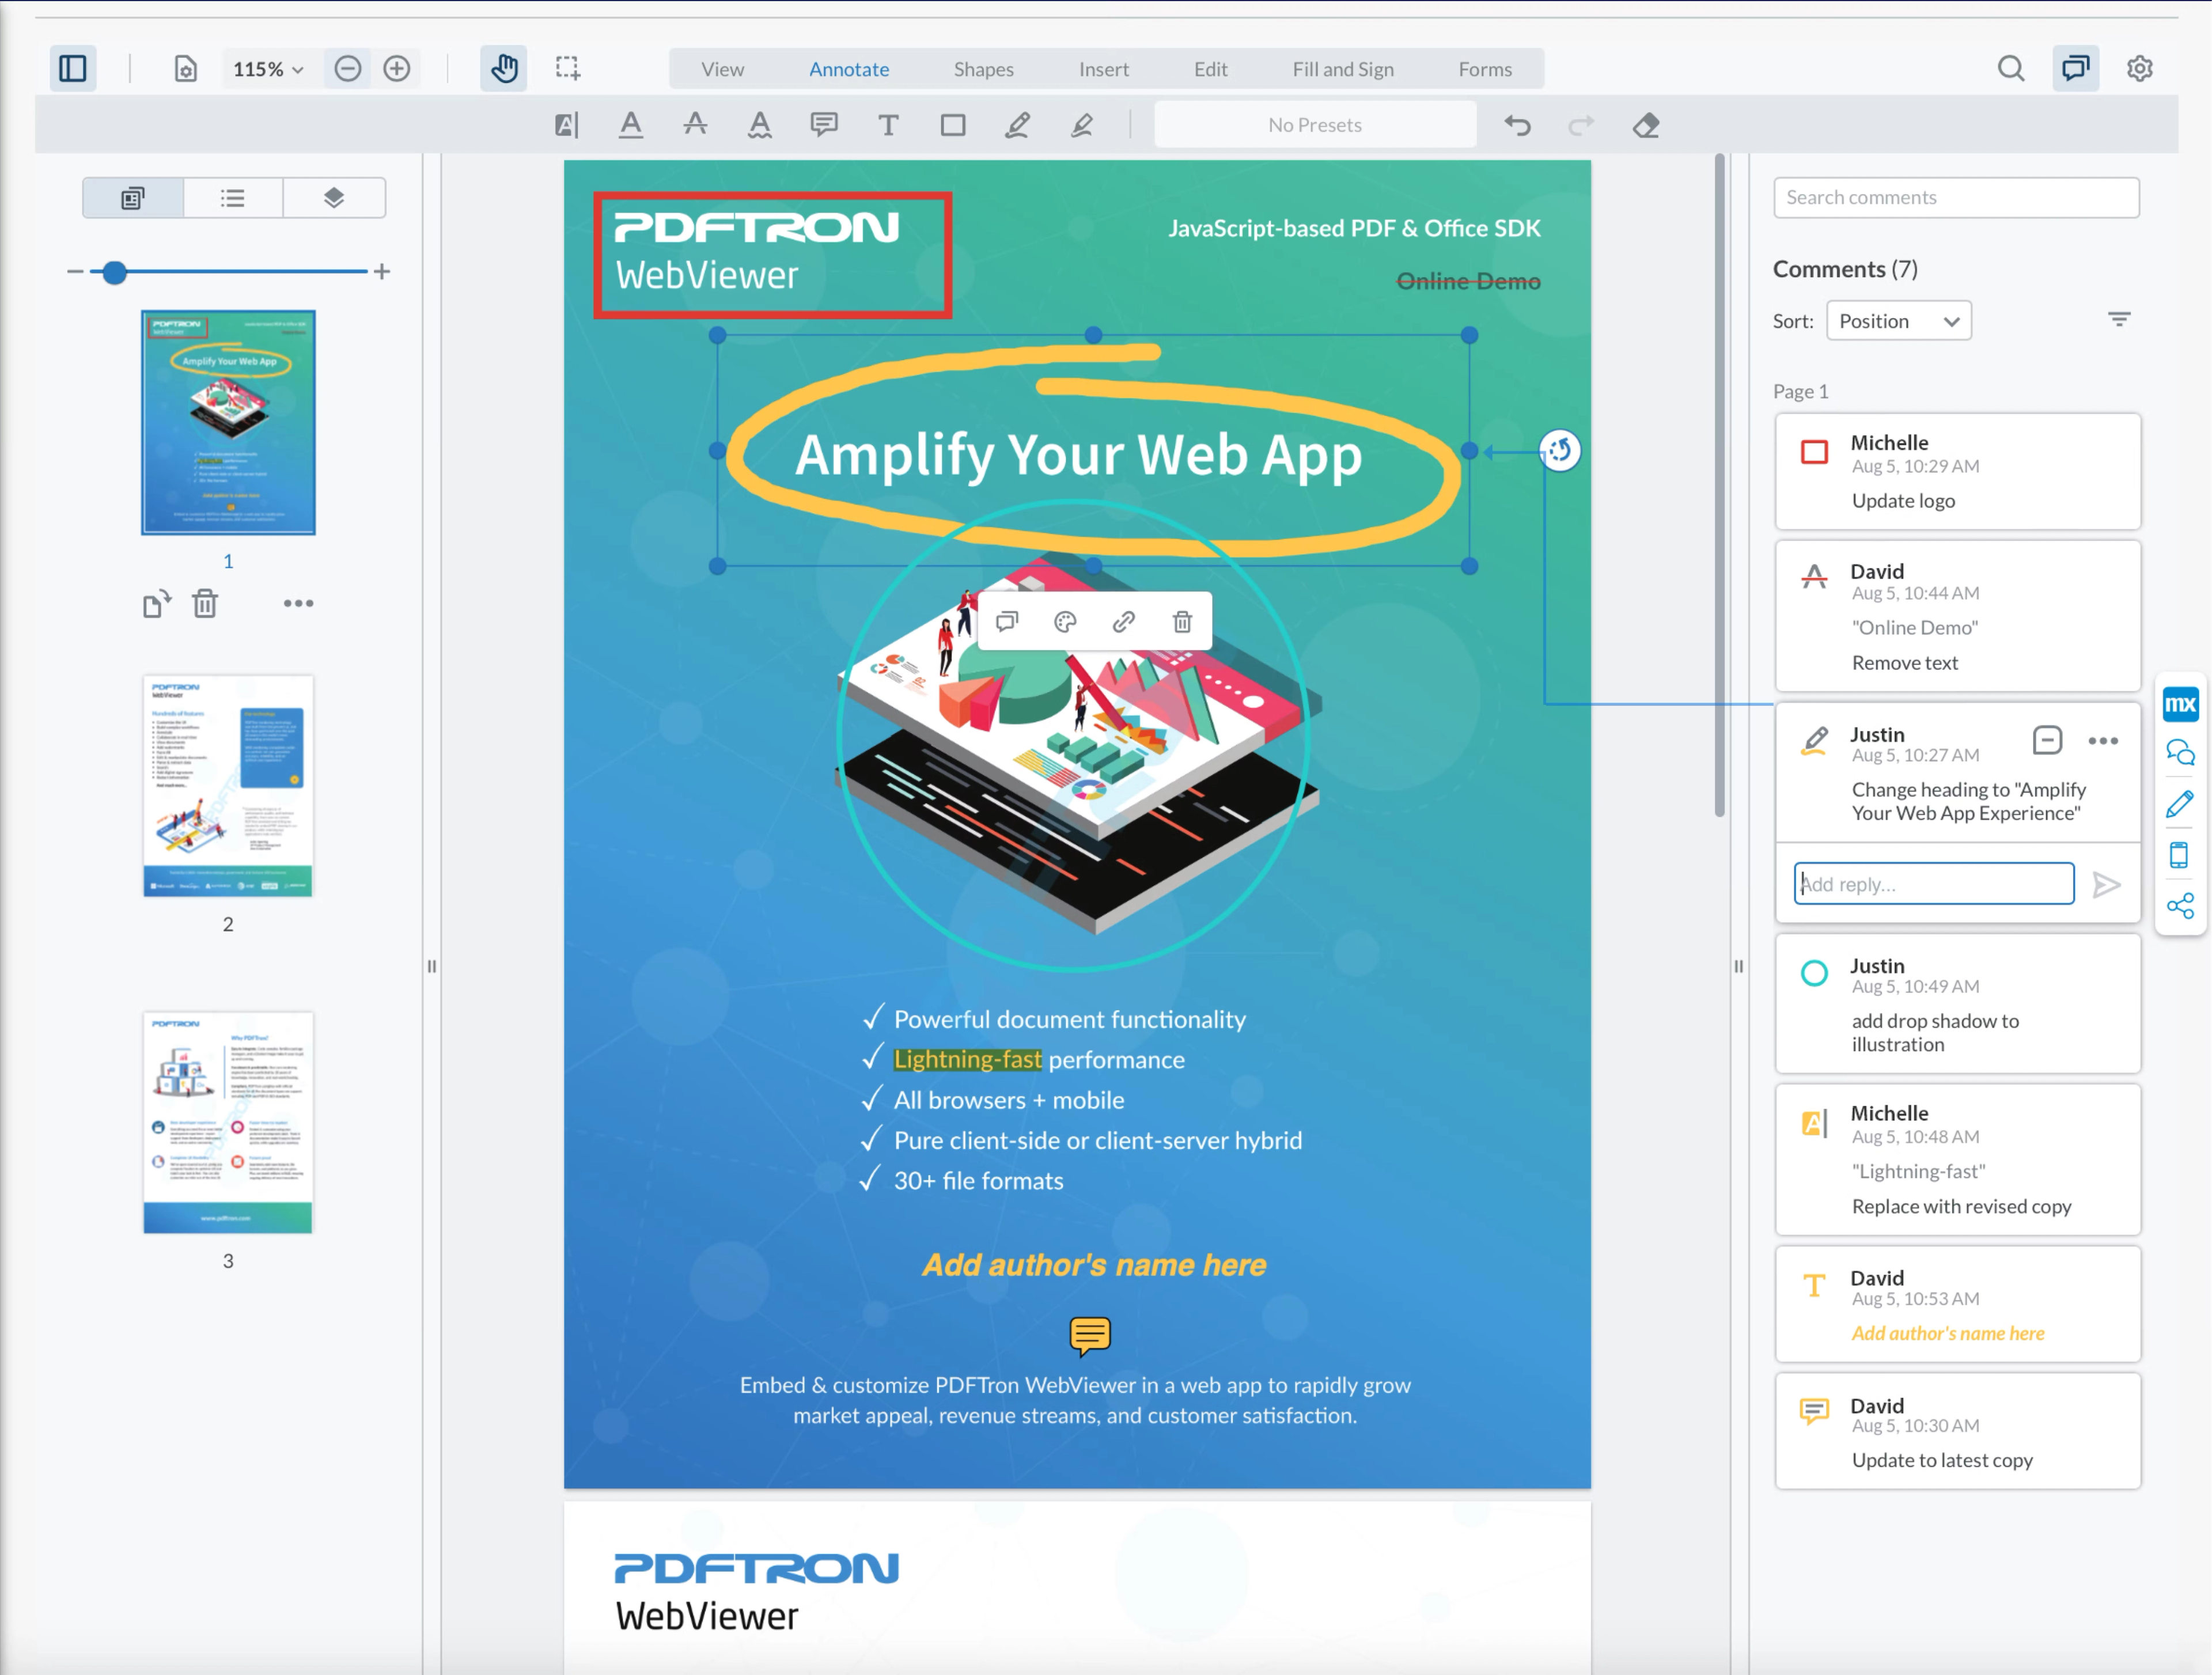
Task: Open more options on Justin's comment
Action: tap(2103, 741)
